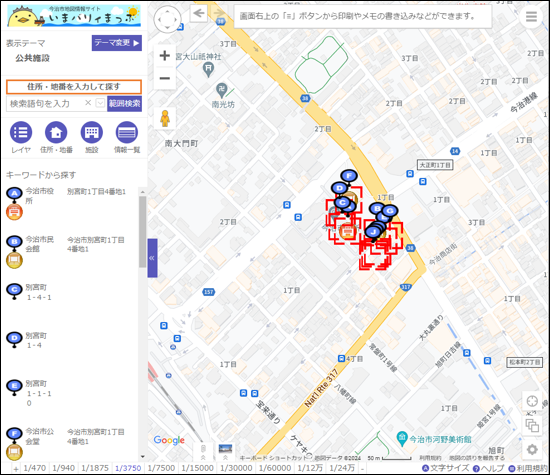Open the レイヤ layer list icon
The height and width of the screenshot is (475, 550).
pos(21,133)
